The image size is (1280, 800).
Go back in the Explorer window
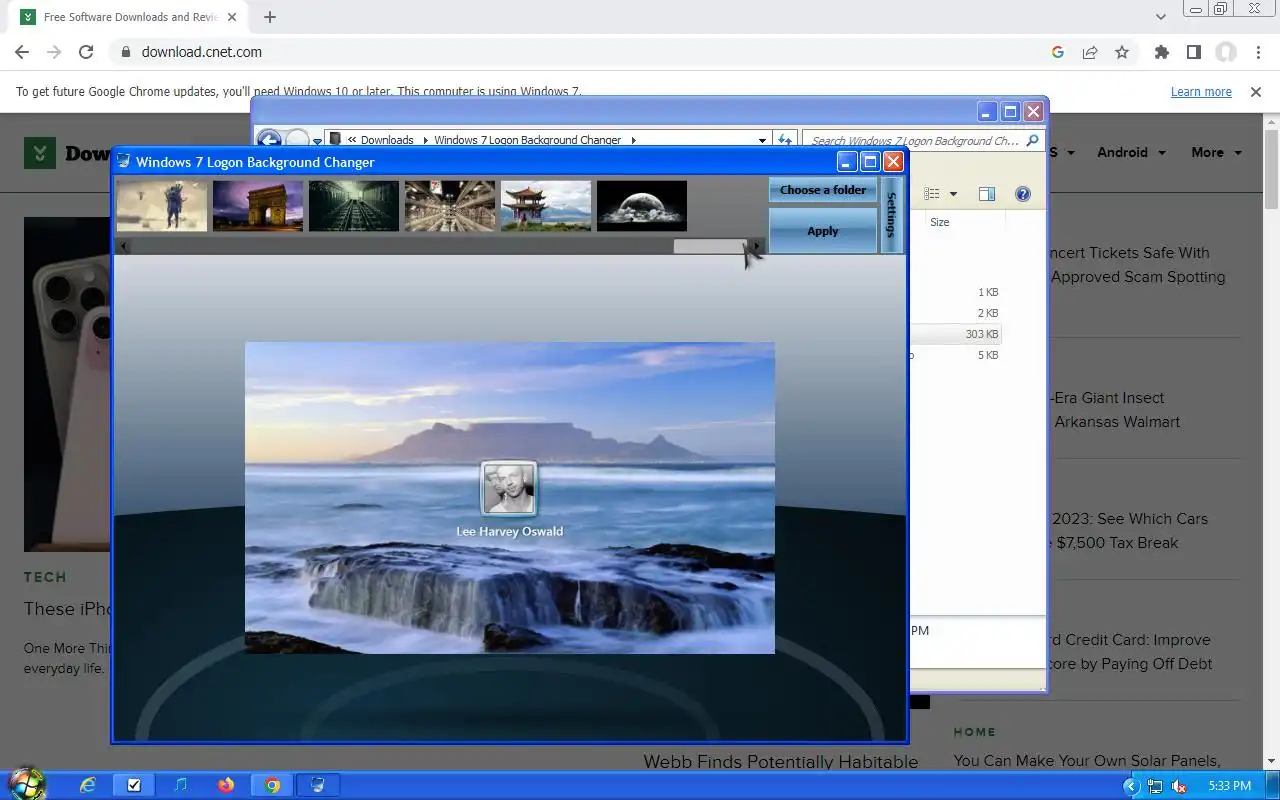point(269,140)
